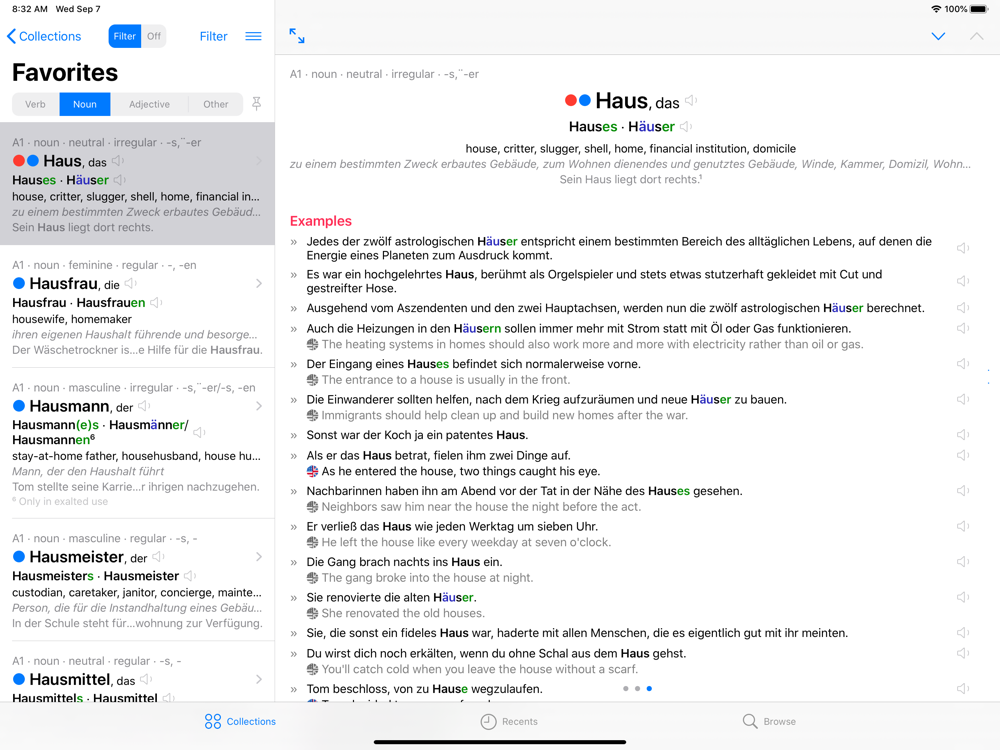Click the Wi-Fi indicator in status bar
Screen dimensions: 1000x750
coord(936,9)
